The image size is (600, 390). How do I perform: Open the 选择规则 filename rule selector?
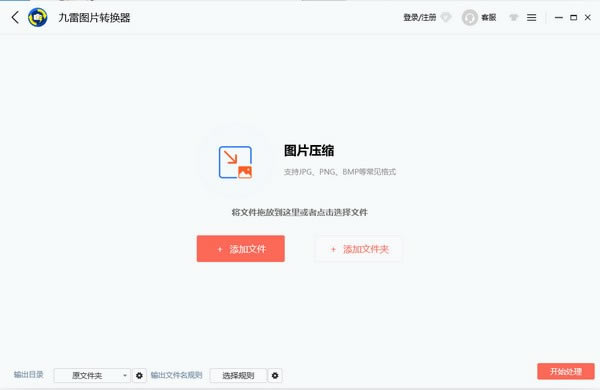coord(238,375)
